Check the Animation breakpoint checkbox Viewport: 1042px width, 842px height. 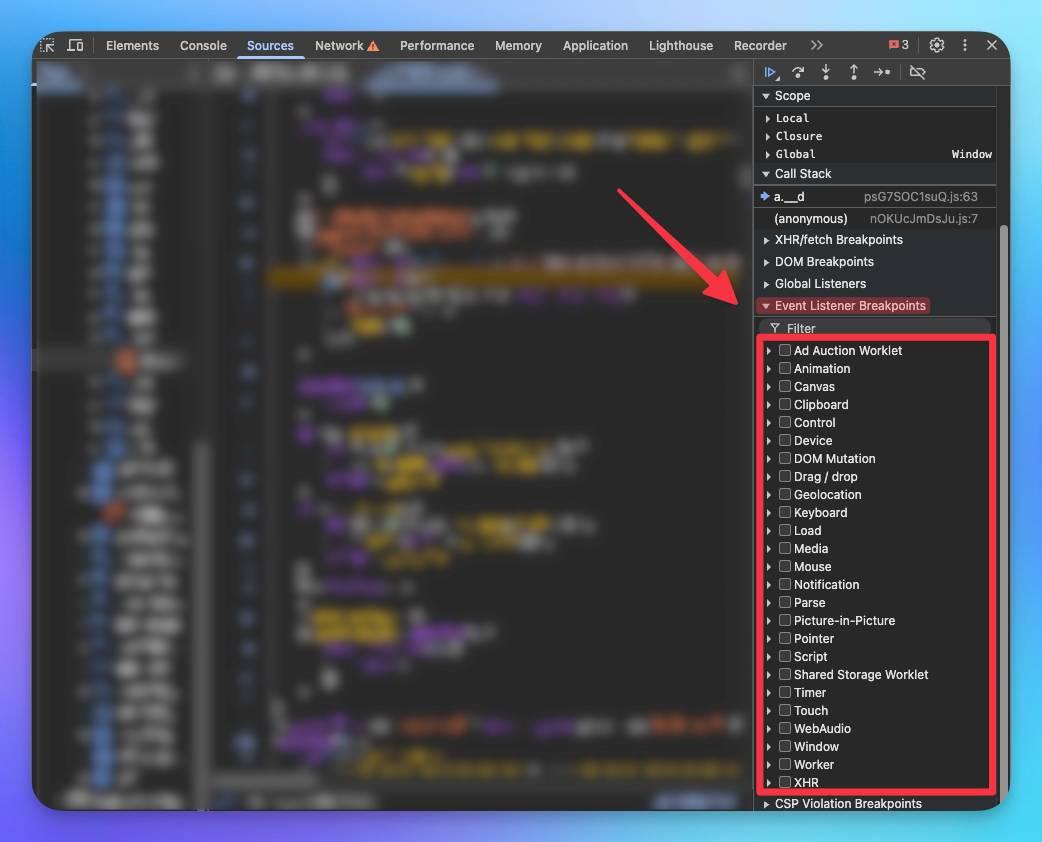tap(785, 368)
